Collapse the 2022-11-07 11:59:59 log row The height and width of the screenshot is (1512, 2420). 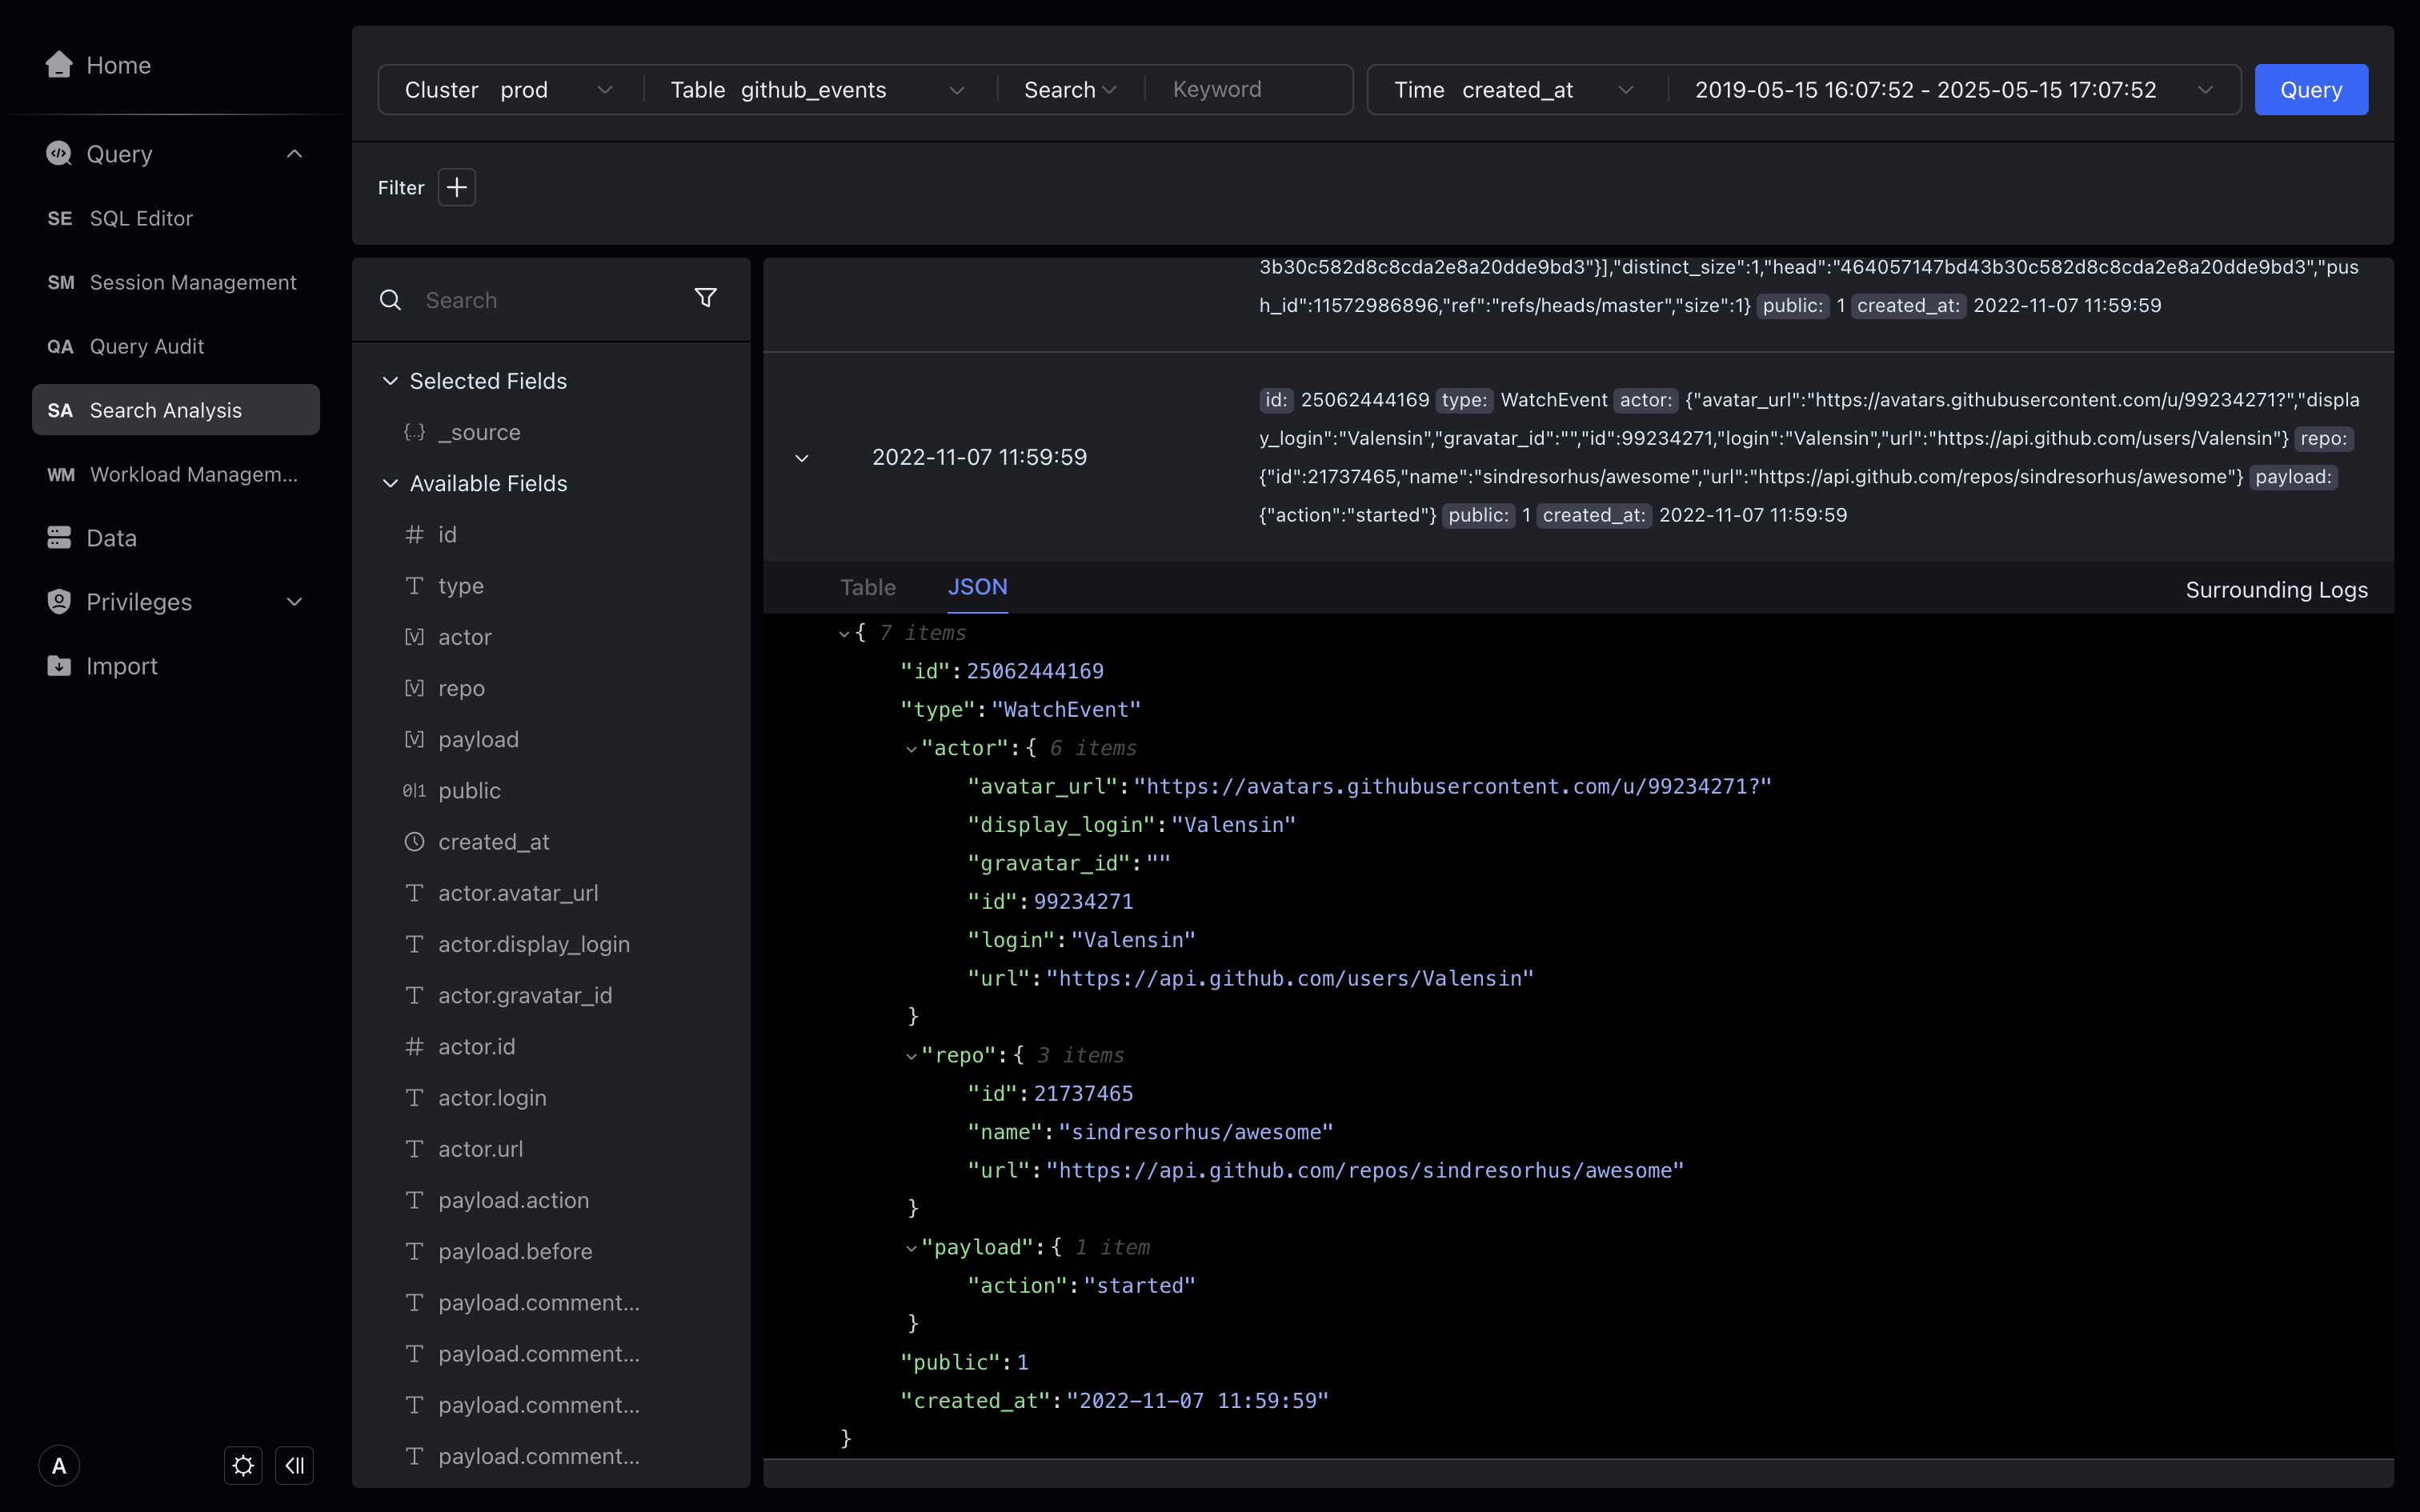point(802,458)
